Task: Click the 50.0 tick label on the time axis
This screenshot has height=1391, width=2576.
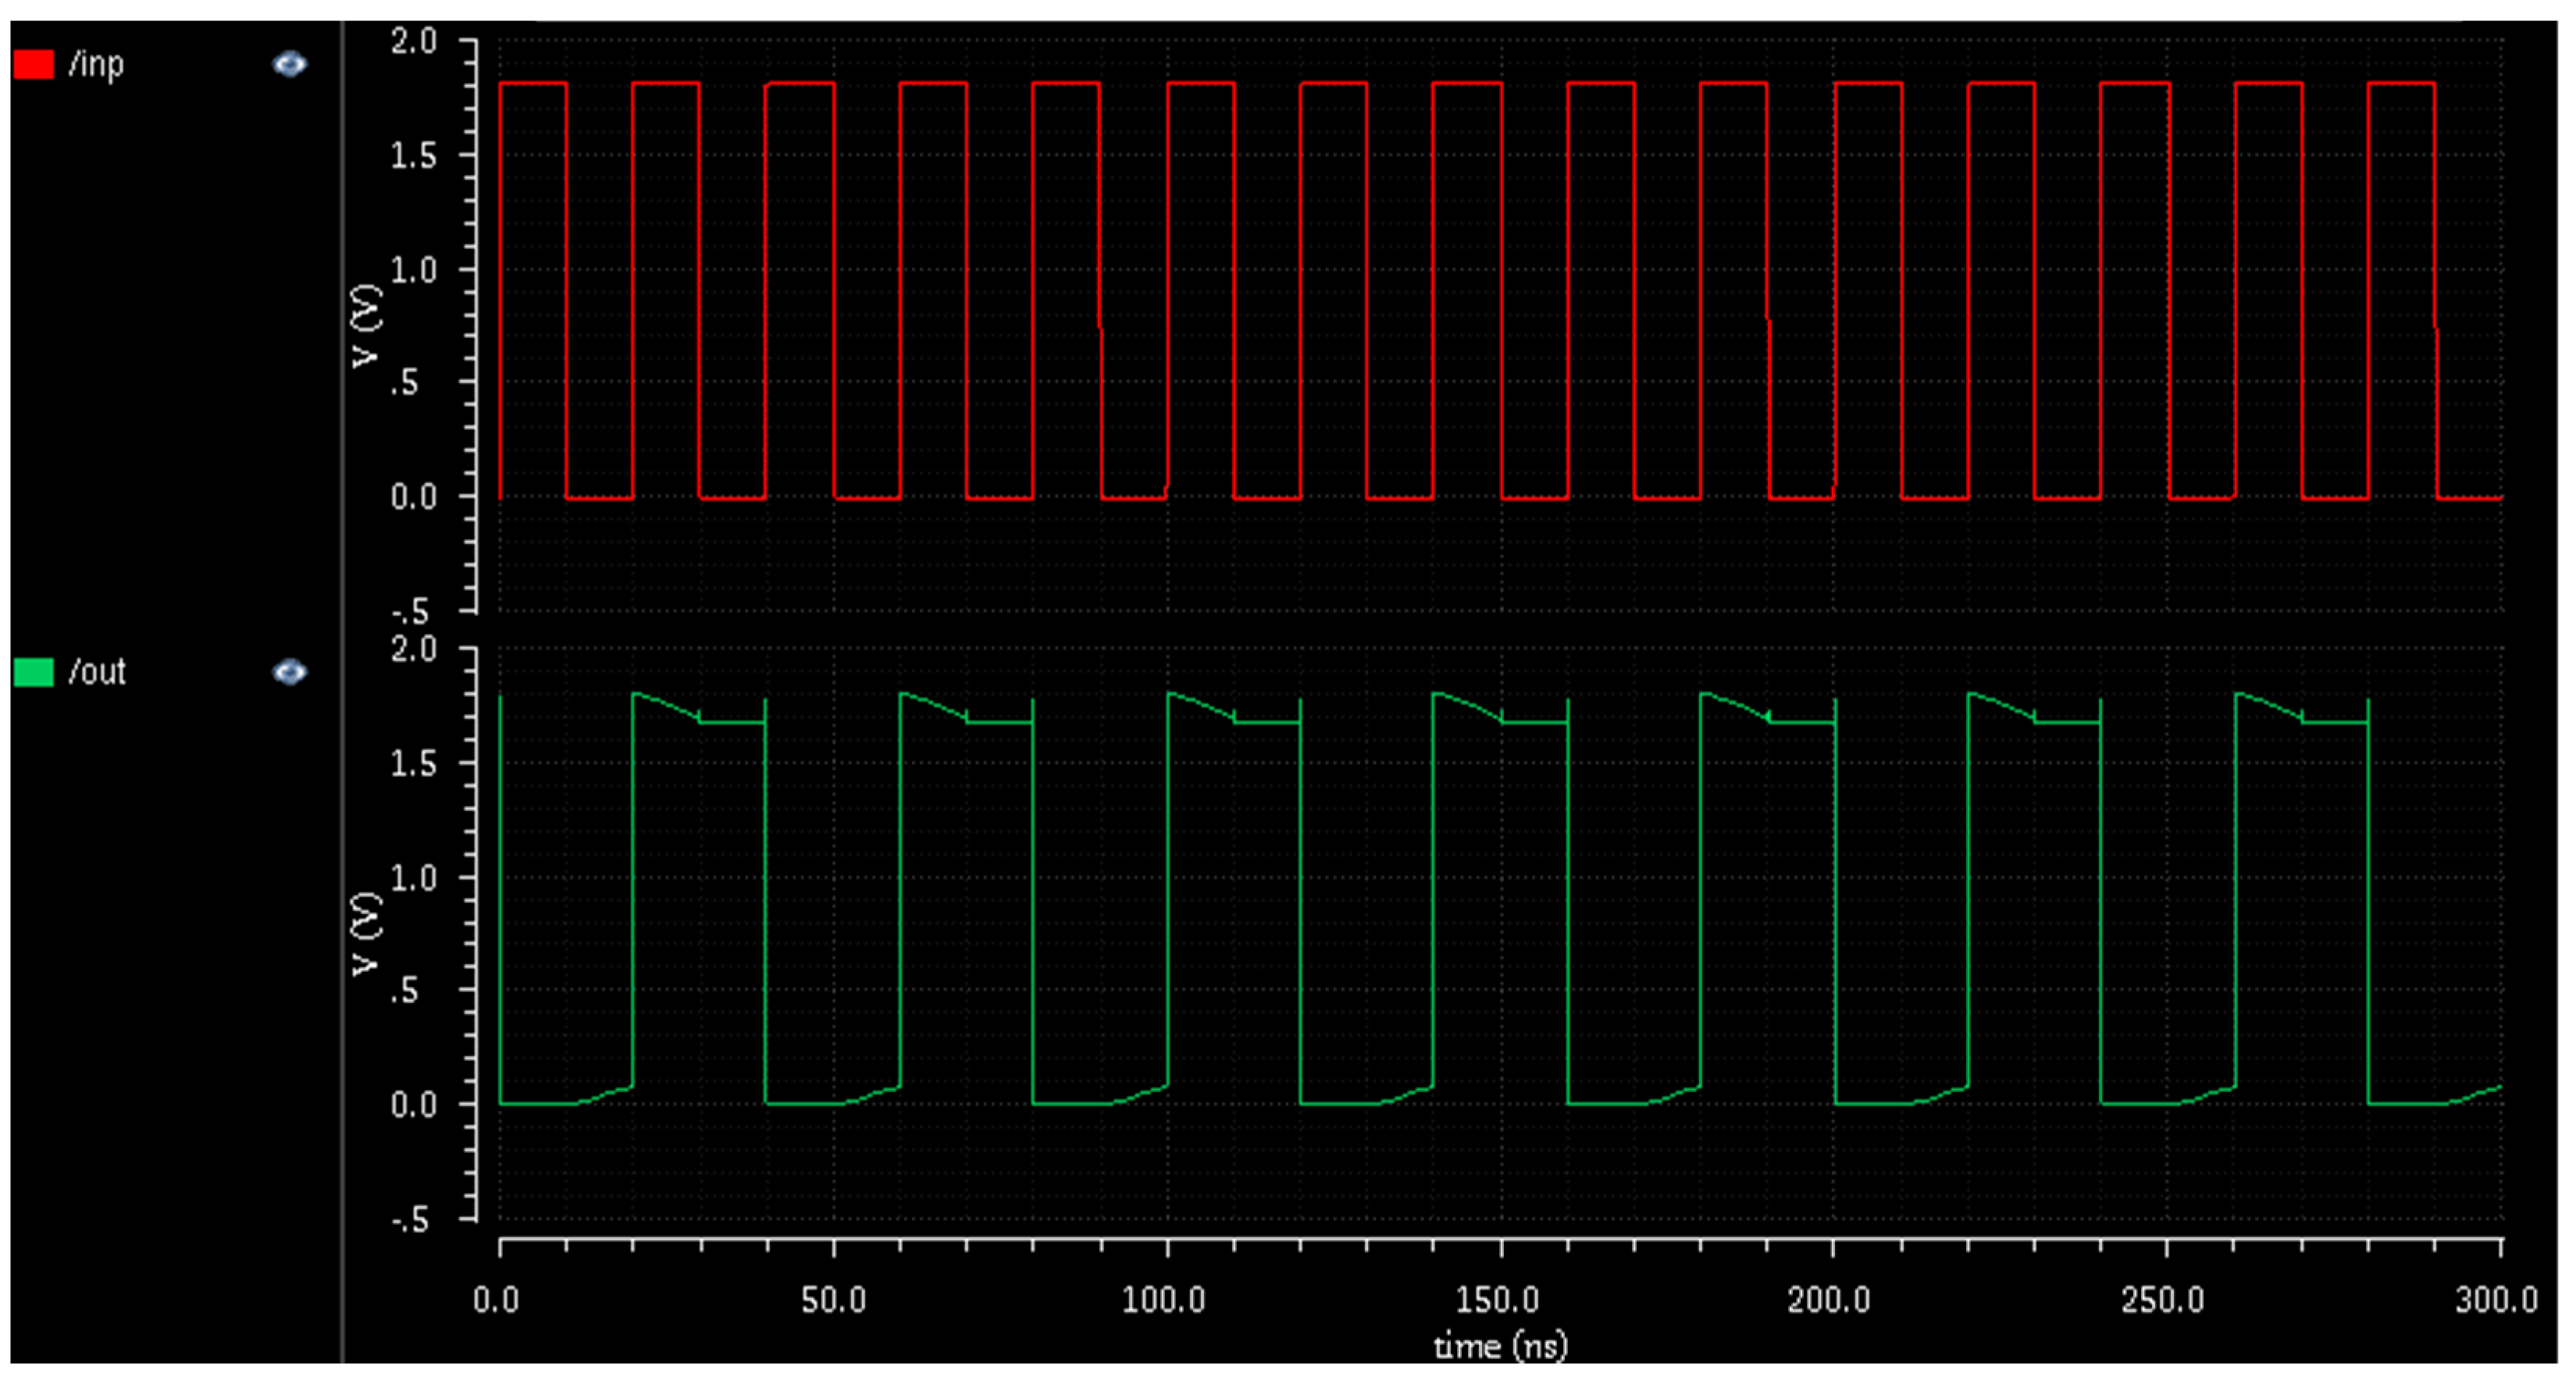Action: [x=833, y=1300]
